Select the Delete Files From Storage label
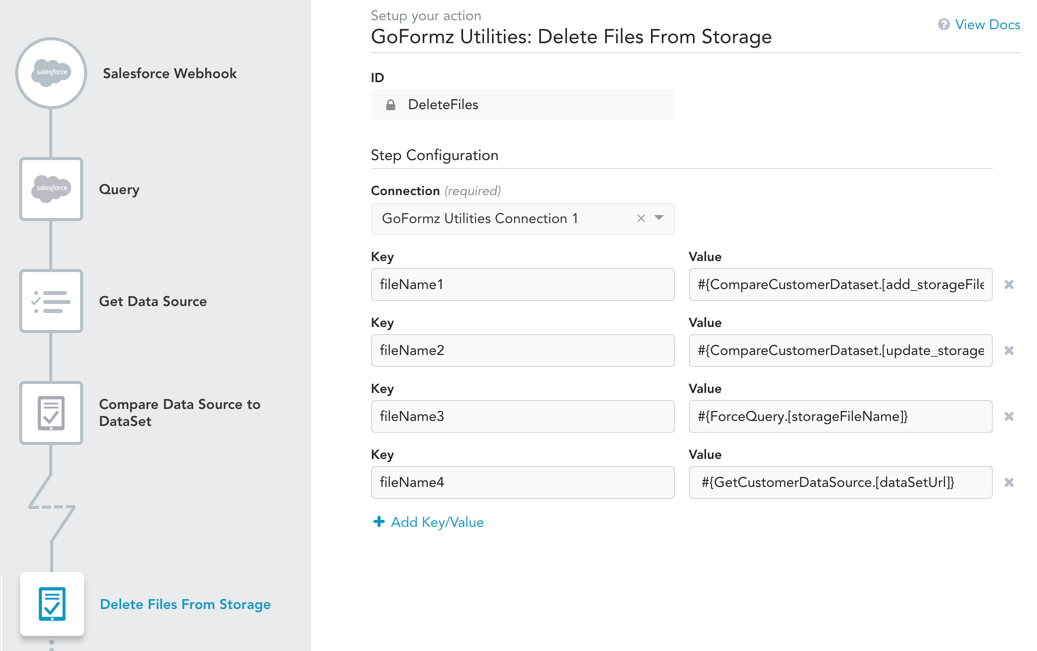Viewport: 1037px width, 651px height. coord(185,604)
